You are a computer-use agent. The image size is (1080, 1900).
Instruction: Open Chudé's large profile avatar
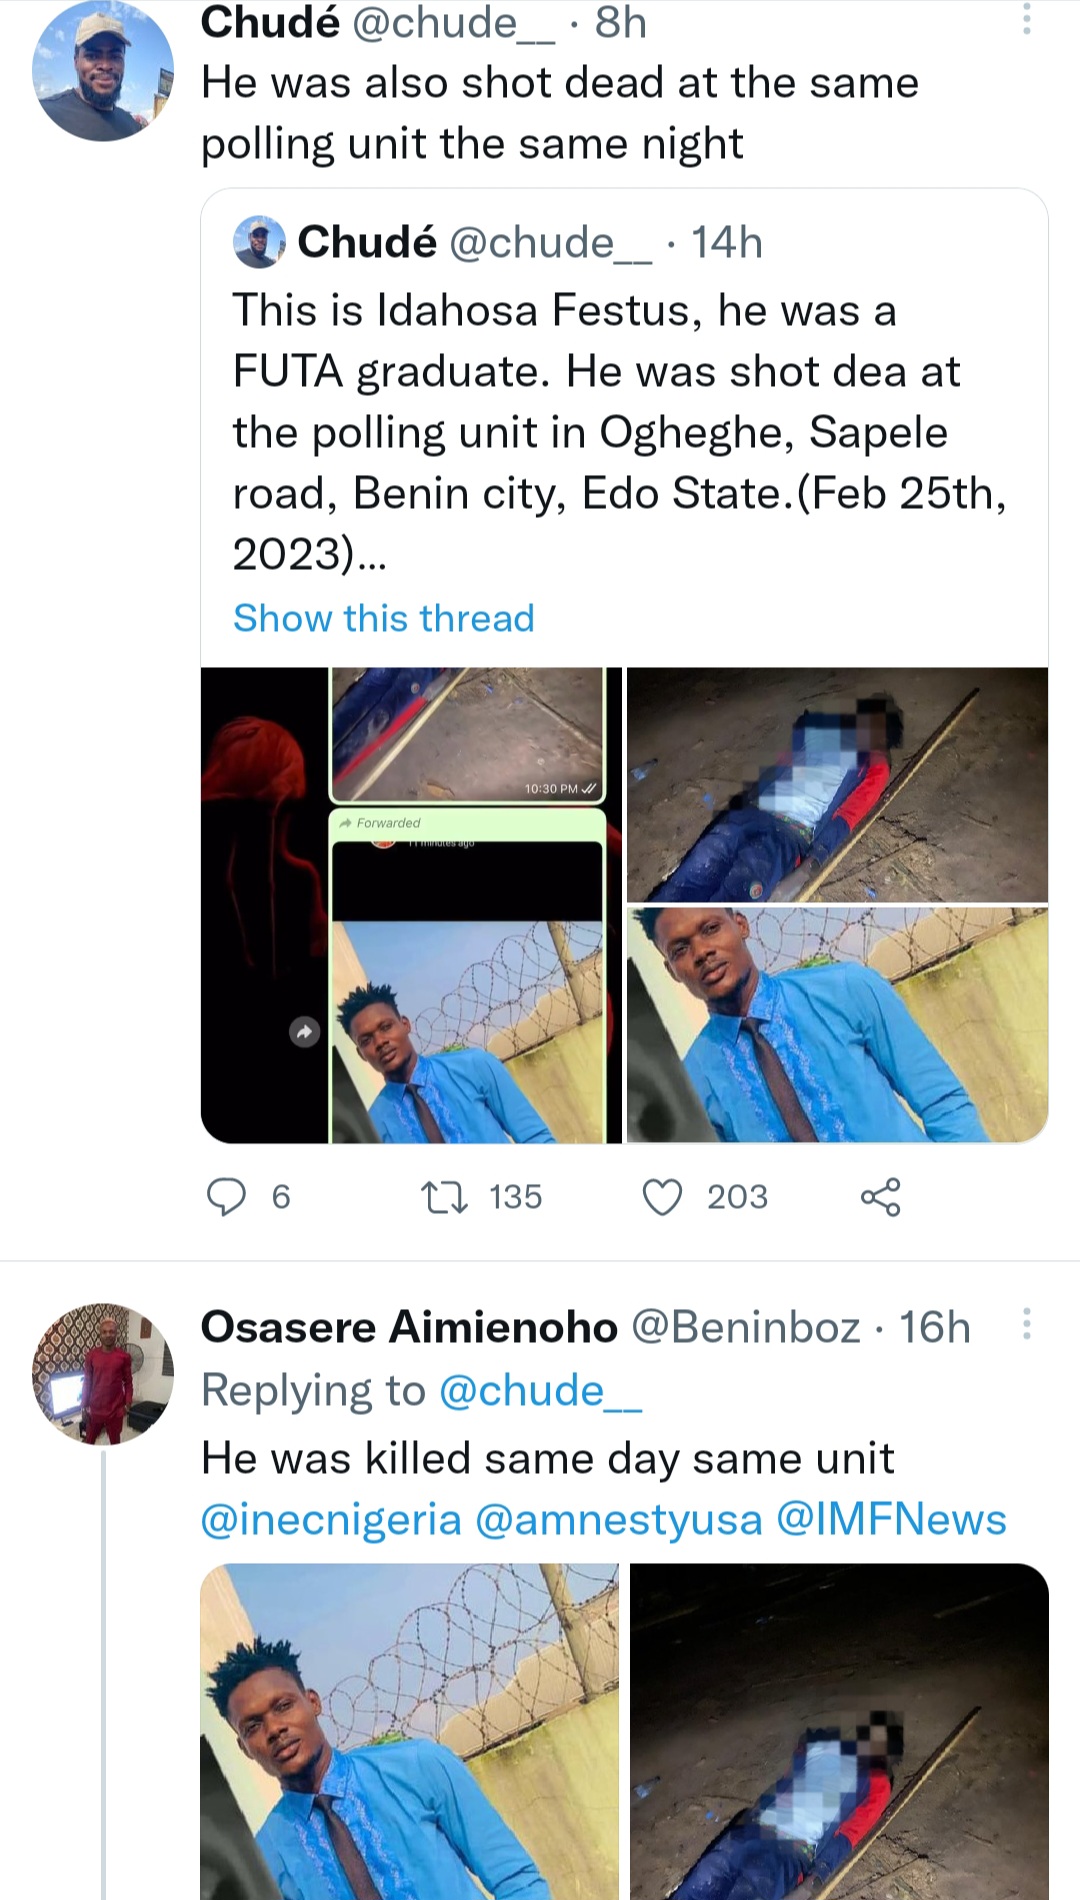tap(103, 72)
